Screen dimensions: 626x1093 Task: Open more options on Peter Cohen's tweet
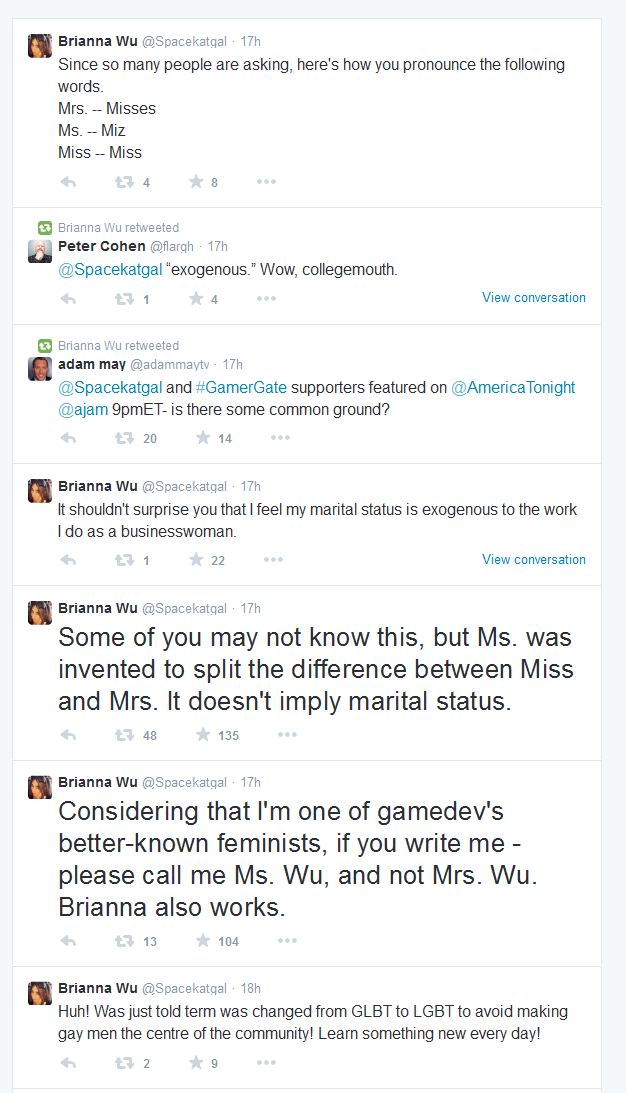(x=266, y=298)
